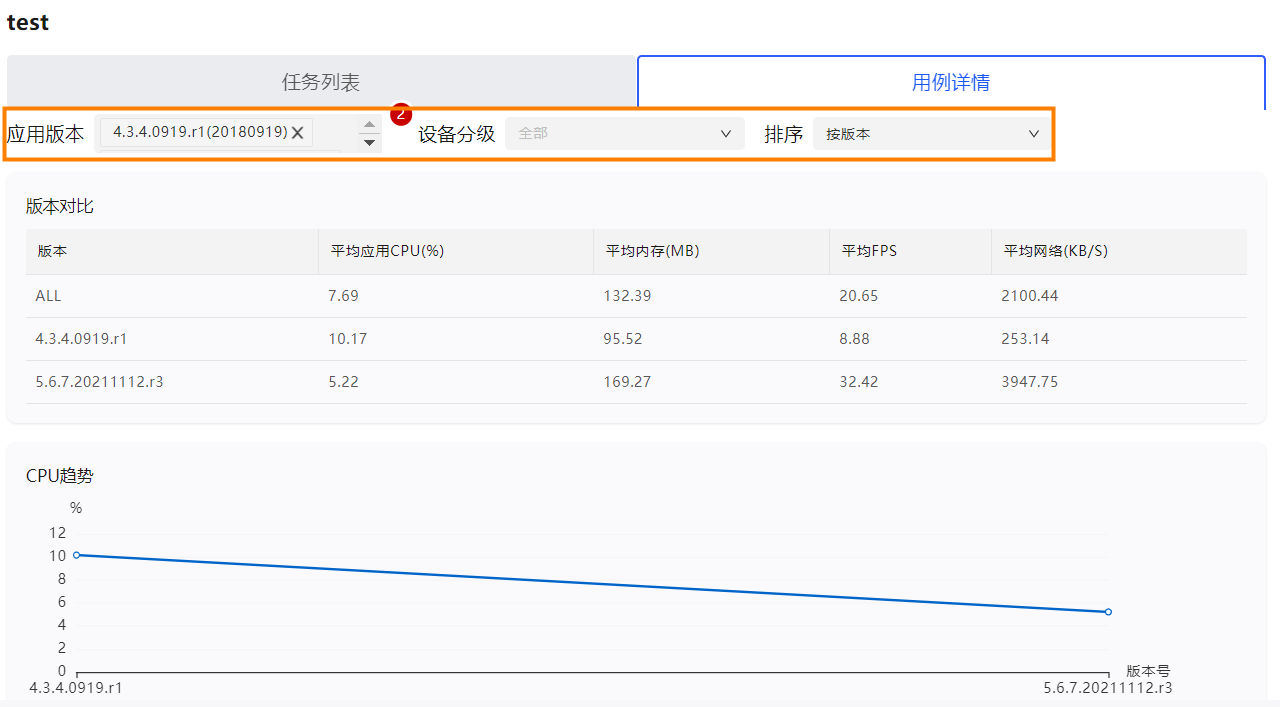Select the 4.3.4.0919.r1 table row cell
This screenshot has height=707, width=1280.
pyautogui.click(x=81, y=339)
